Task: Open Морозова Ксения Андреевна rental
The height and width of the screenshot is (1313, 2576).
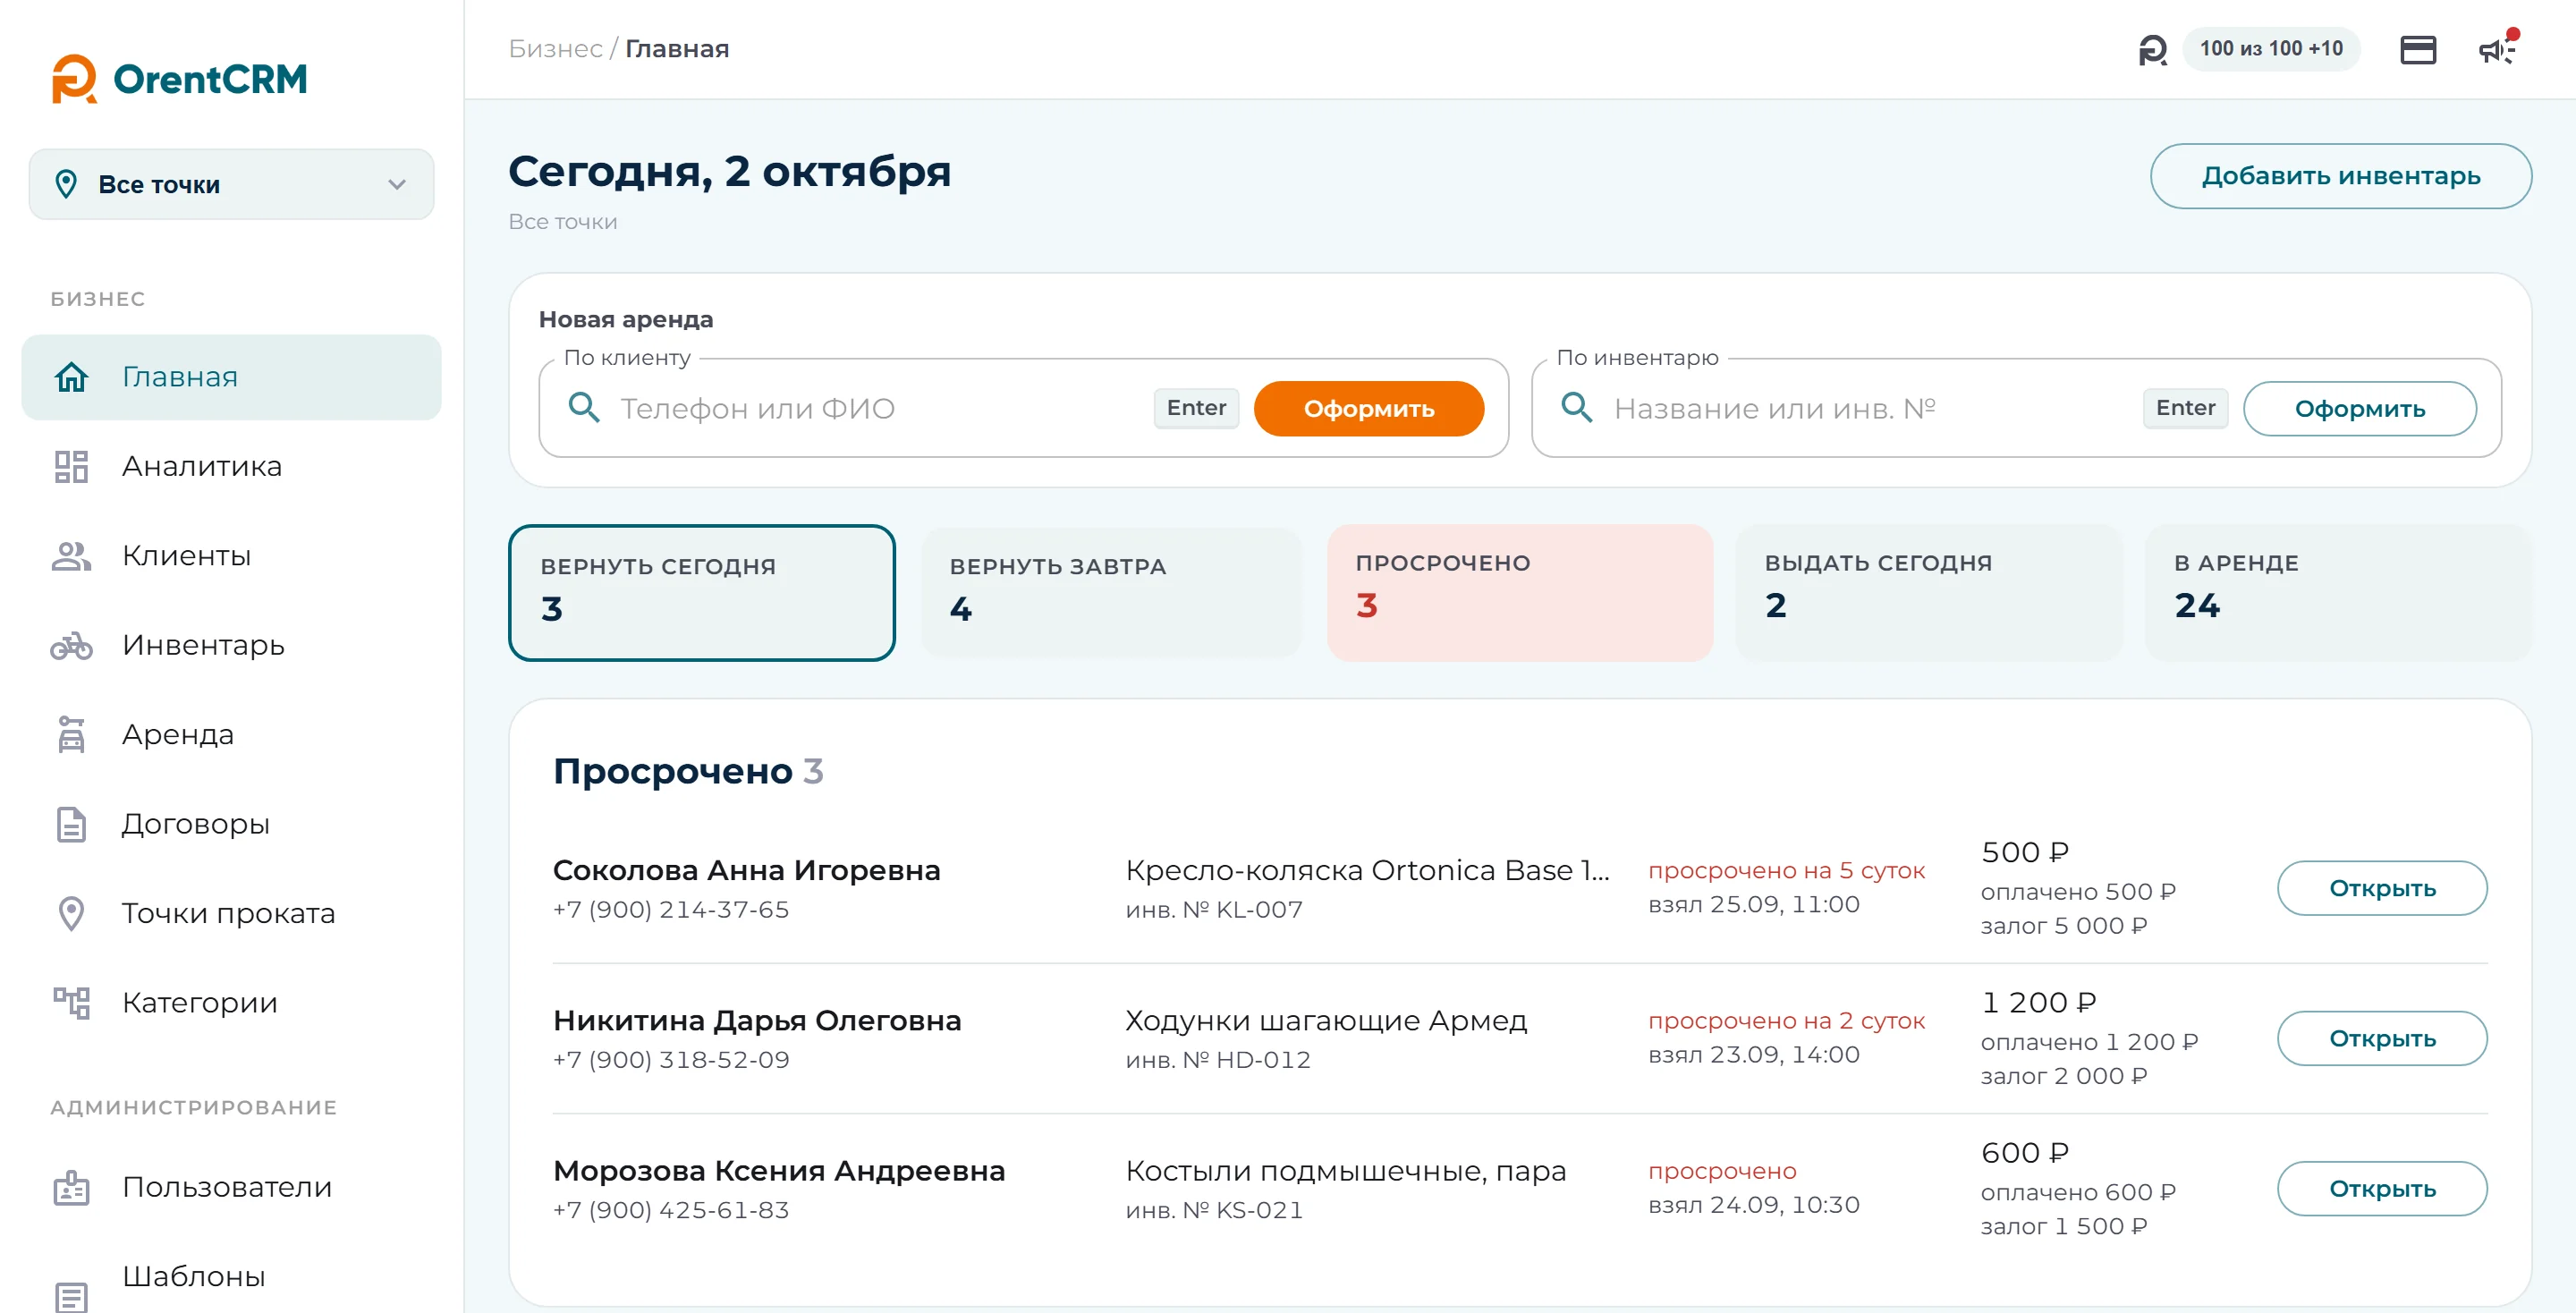Action: 2381,1188
